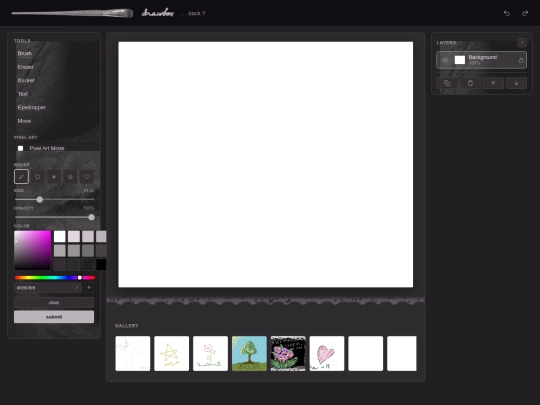Open the purple flowers on black thumbnail
The width and height of the screenshot is (540, 405).
tap(288, 354)
